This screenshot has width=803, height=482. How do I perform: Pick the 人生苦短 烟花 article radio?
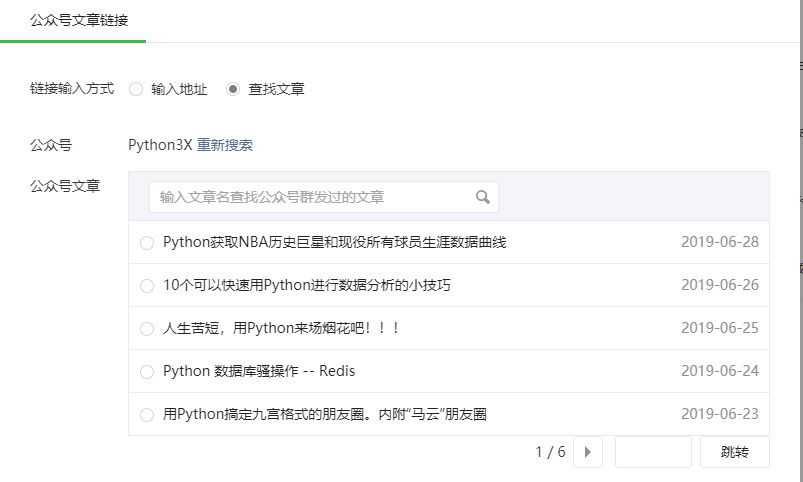[147, 329]
